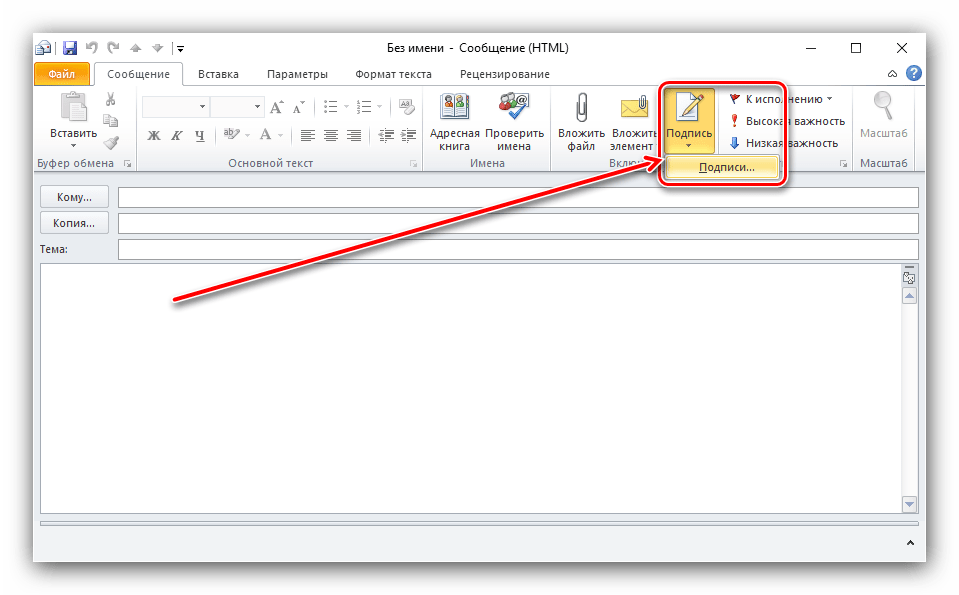Viewport: 959px width, 595px height.
Task: Save the message using the floppy disk icon
Action: click(70, 47)
